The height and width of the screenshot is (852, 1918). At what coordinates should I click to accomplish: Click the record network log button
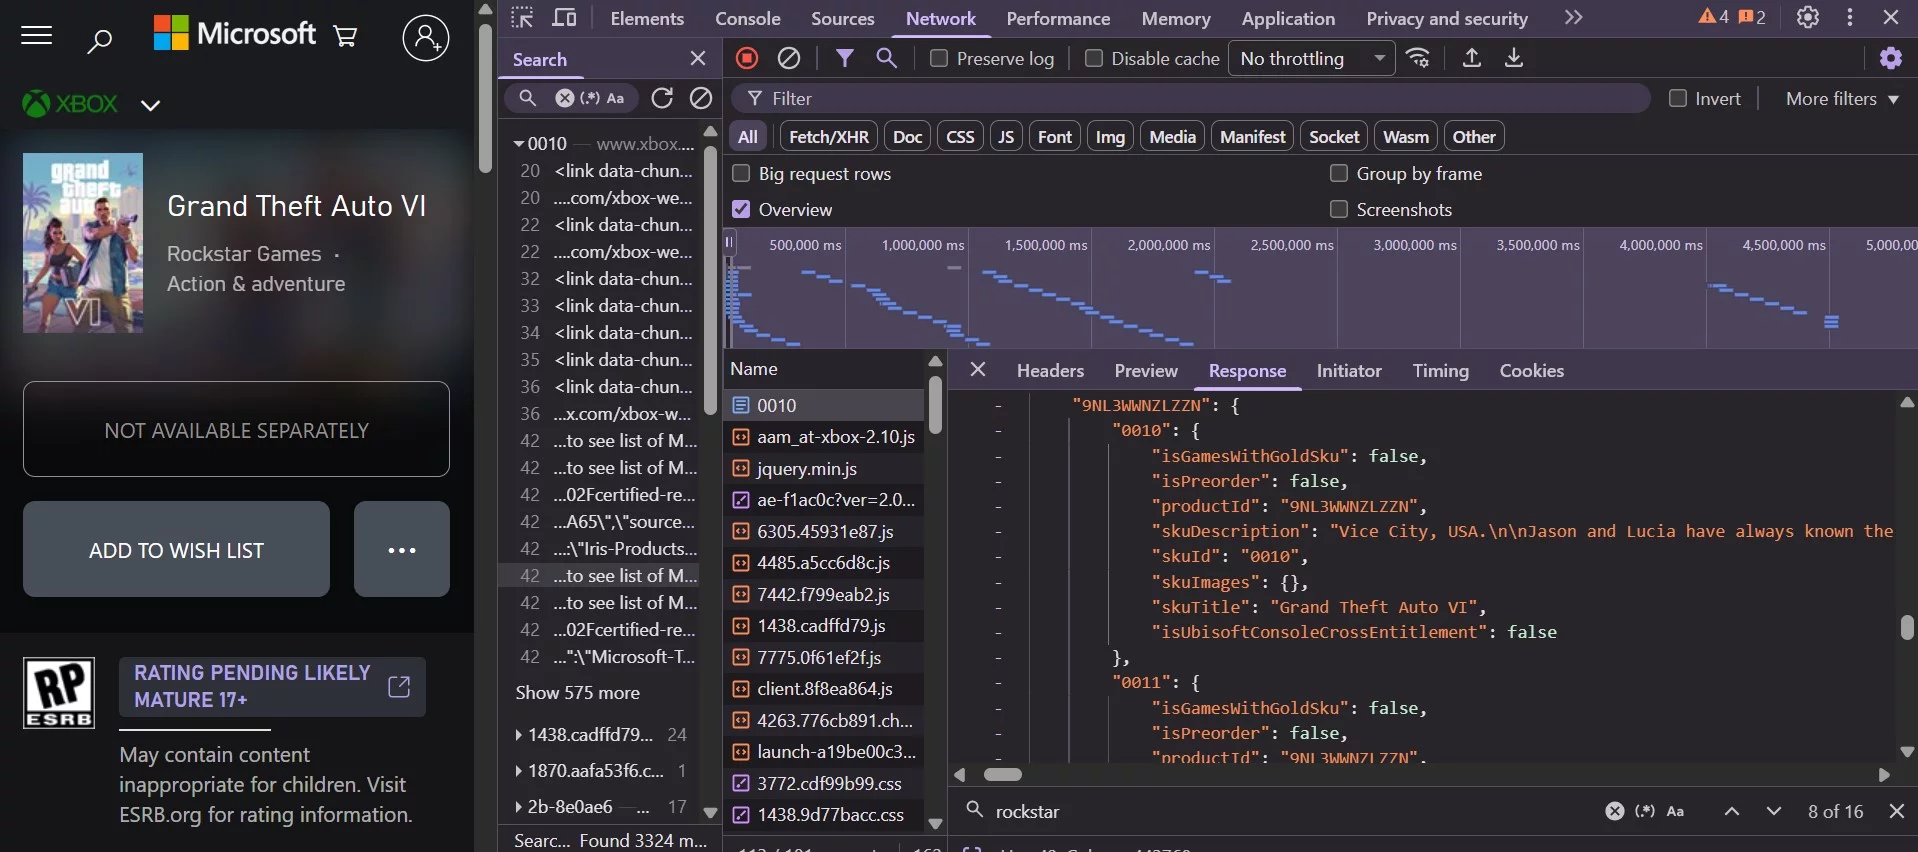pos(746,58)
